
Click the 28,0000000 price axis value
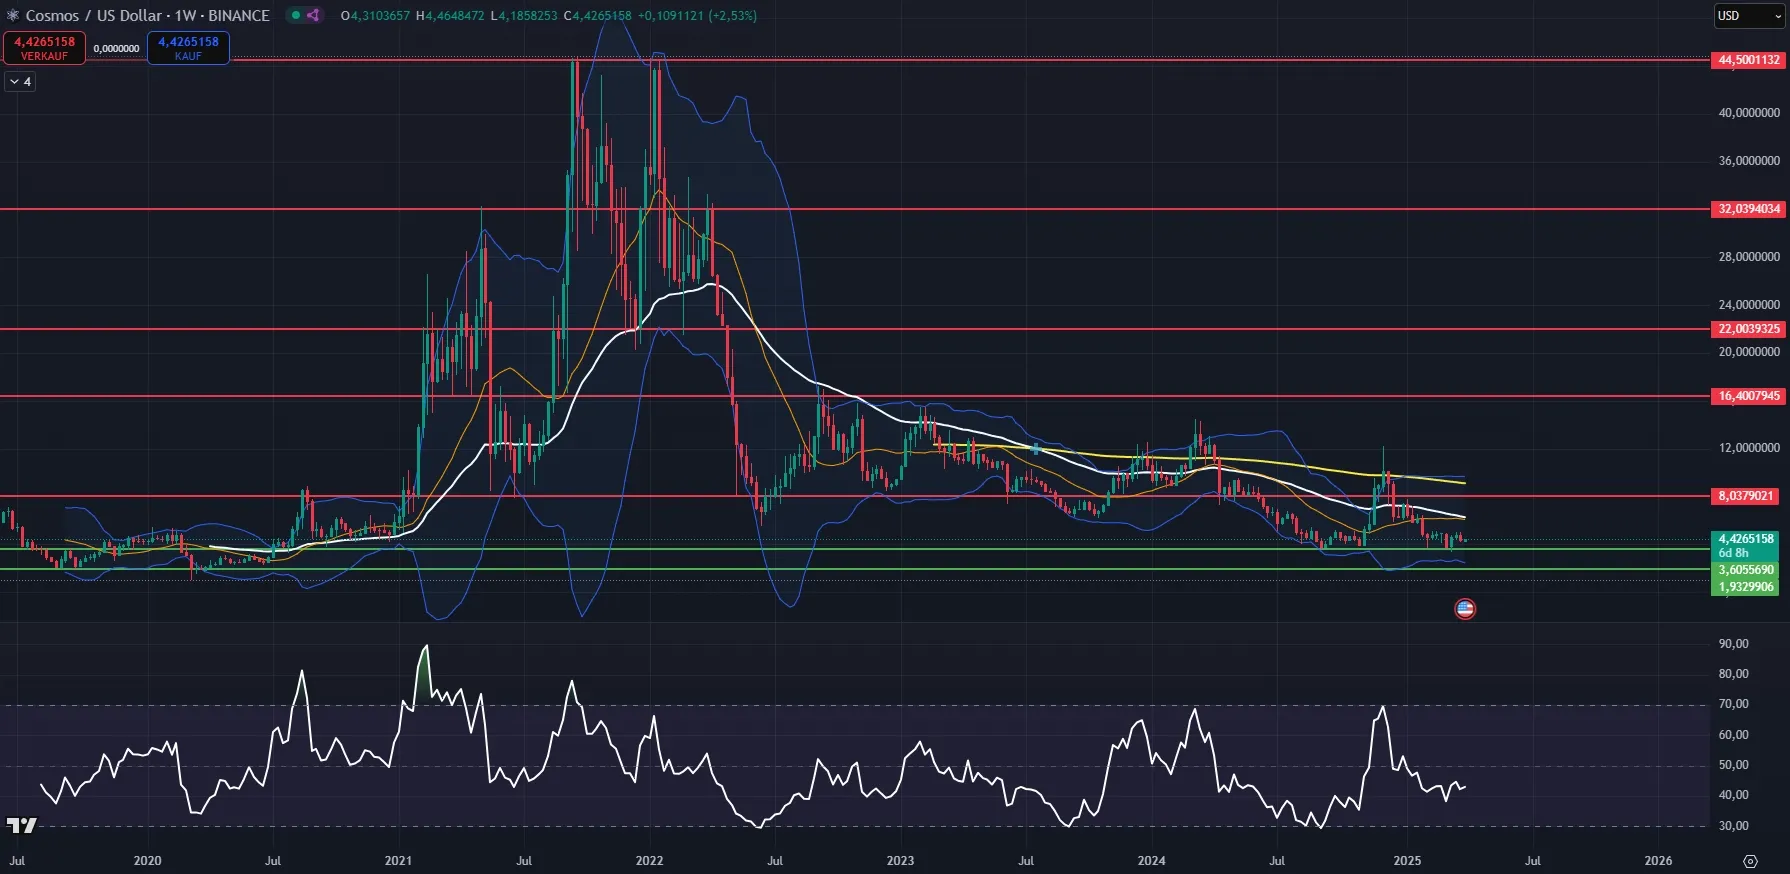point(1749,257)
